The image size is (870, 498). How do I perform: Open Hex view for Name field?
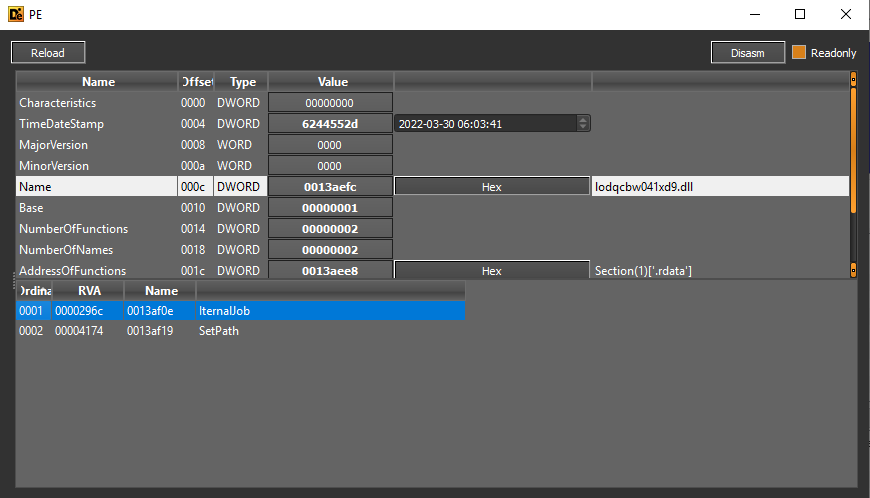(492, 187)
